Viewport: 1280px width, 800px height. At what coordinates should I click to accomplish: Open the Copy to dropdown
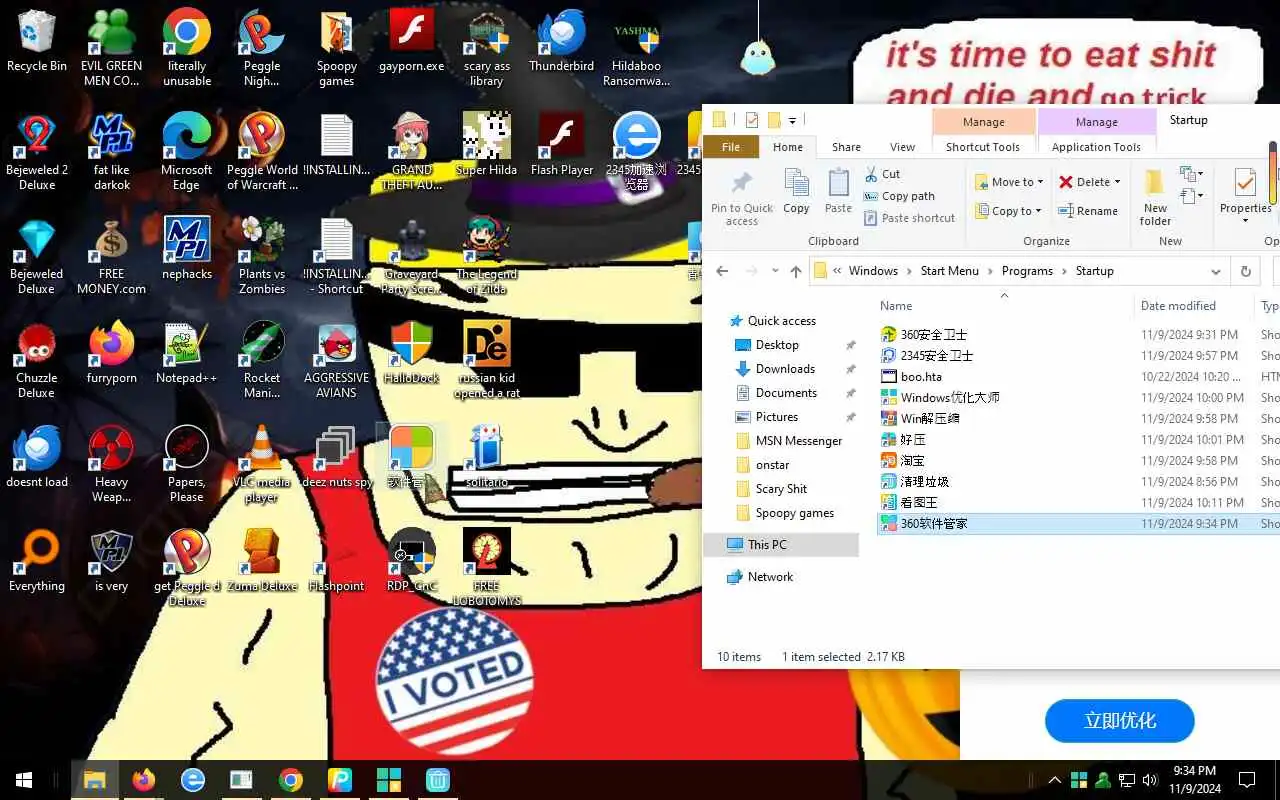(x=1008, y=211)
